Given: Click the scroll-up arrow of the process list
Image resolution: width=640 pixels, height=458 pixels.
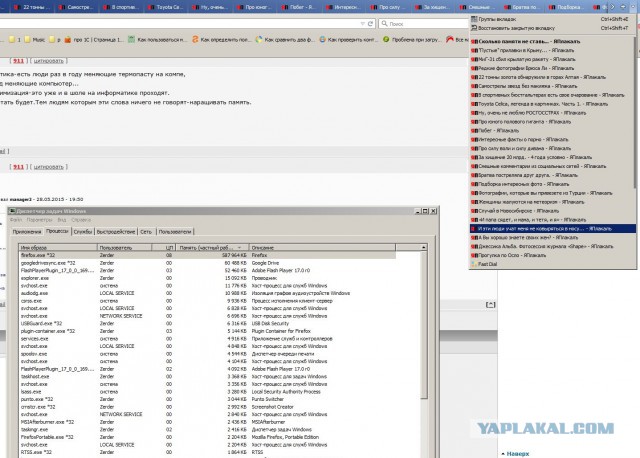Looking at the screenshot, I should coord(424,247).
